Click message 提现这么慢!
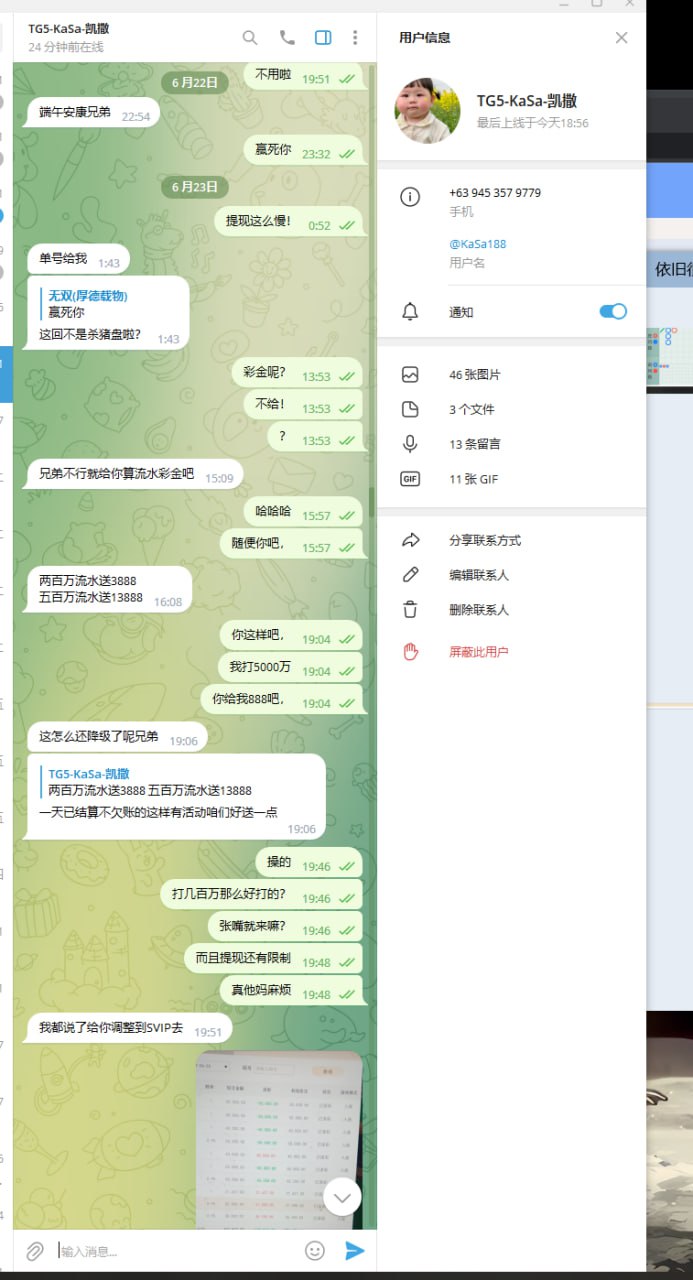 pyautogui.click(x=289, y=223)
